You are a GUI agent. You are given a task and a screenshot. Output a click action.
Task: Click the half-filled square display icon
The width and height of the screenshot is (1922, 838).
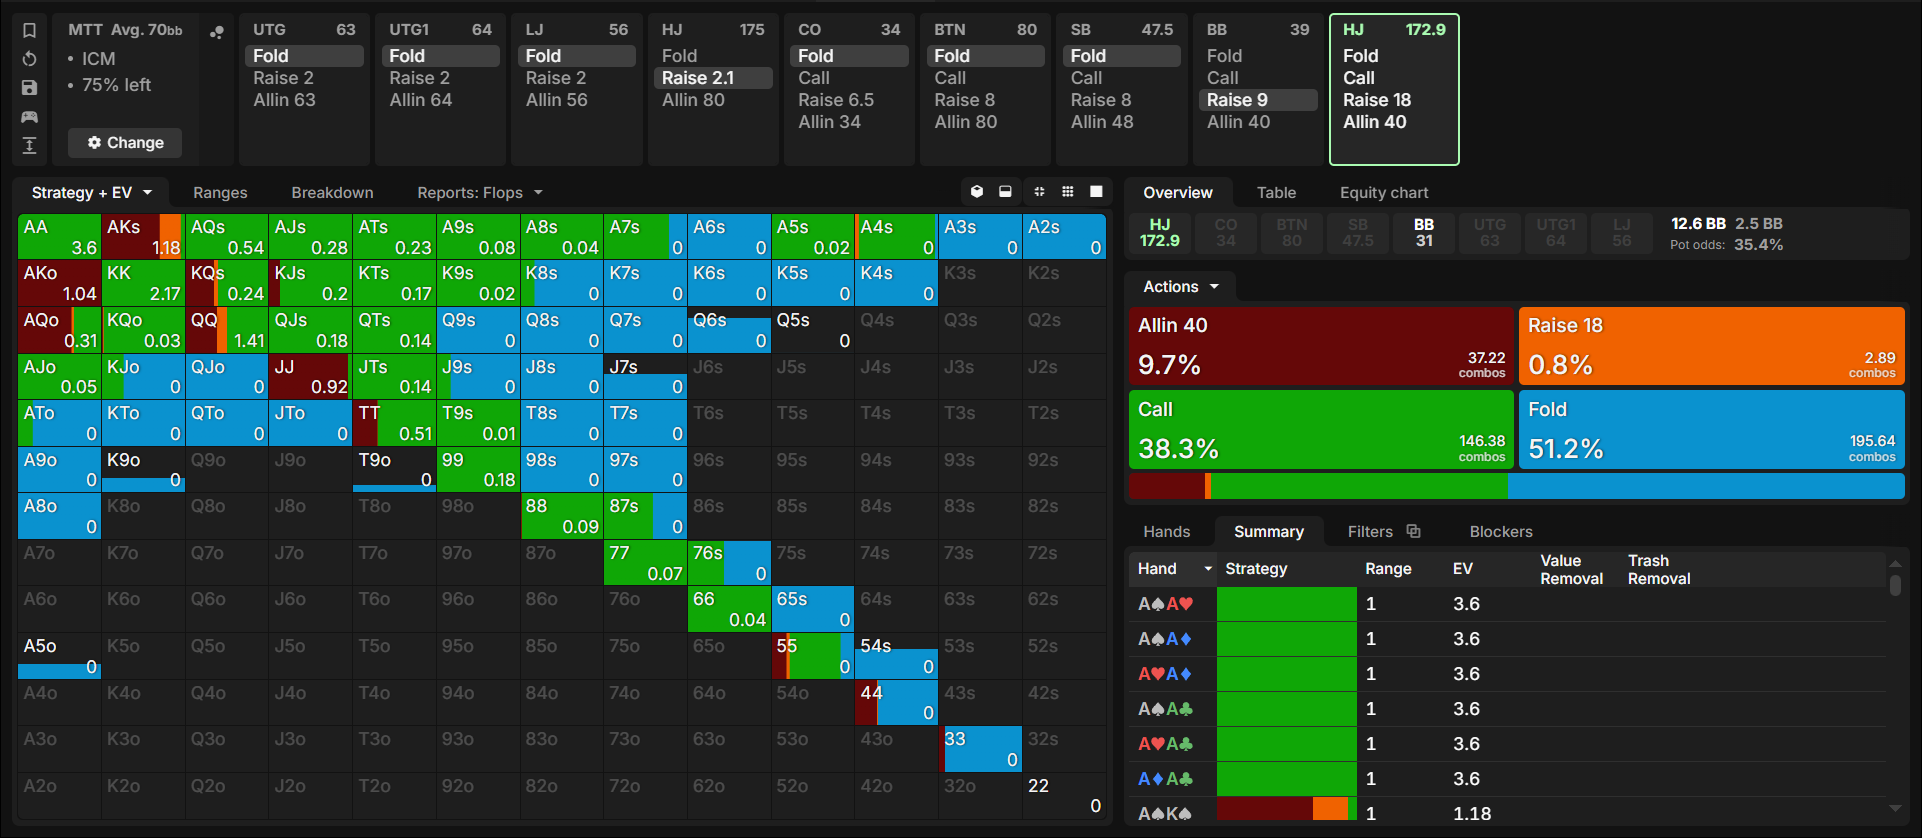point(1005,192)
